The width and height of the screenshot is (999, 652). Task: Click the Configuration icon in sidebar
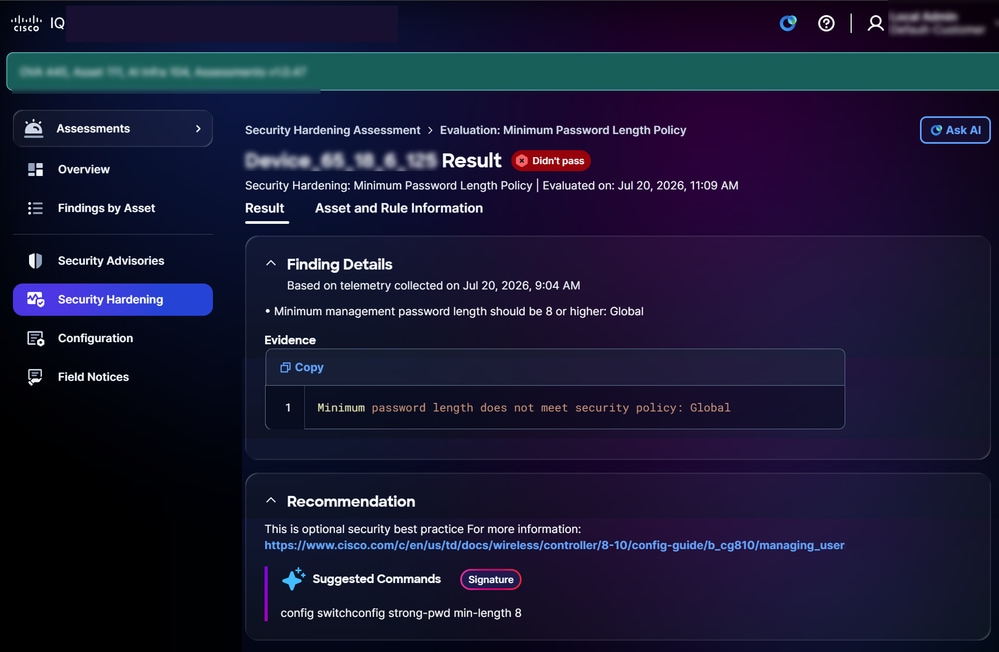pyautogui.click(x=36, y=338)
